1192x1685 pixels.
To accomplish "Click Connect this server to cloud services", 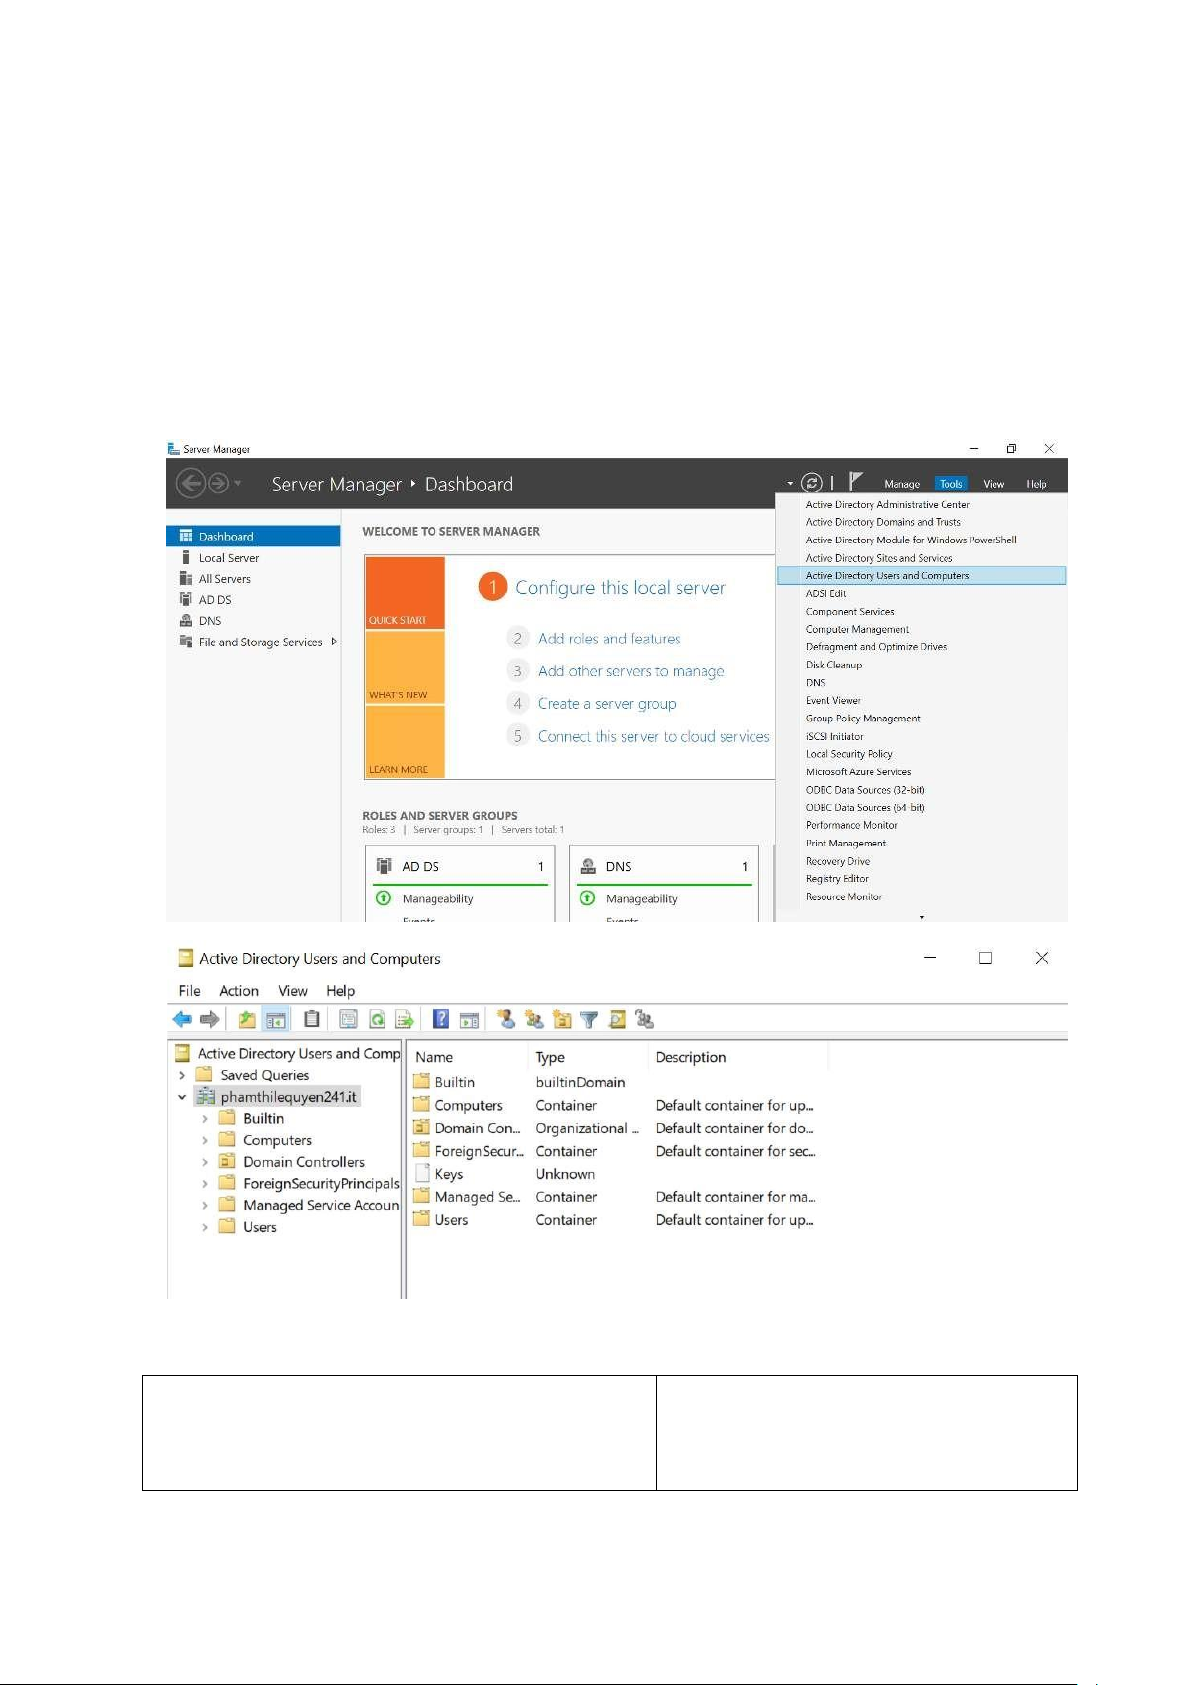I will coord(654,736).
